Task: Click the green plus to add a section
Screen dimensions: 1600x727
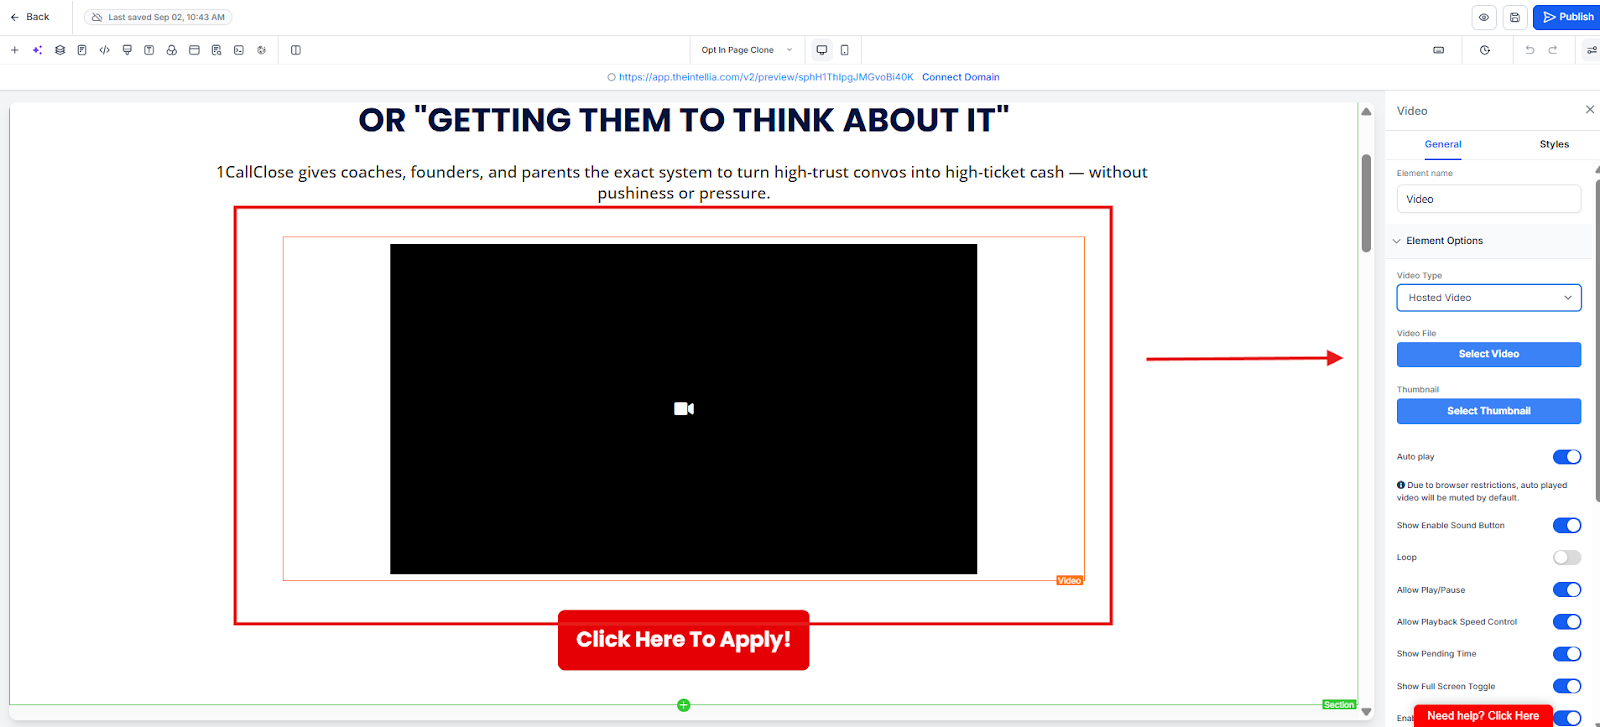Action: click(684, 705)
